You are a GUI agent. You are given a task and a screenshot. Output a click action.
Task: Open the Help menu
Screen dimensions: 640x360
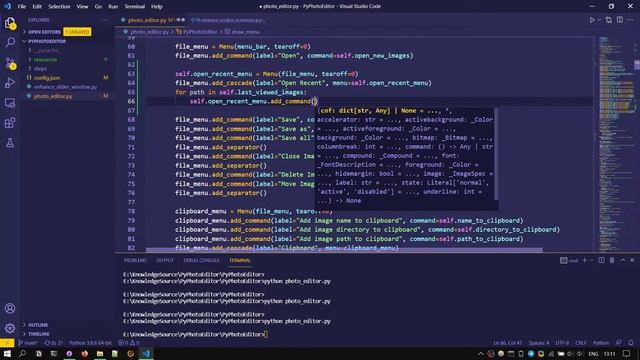tap(157, 7)
